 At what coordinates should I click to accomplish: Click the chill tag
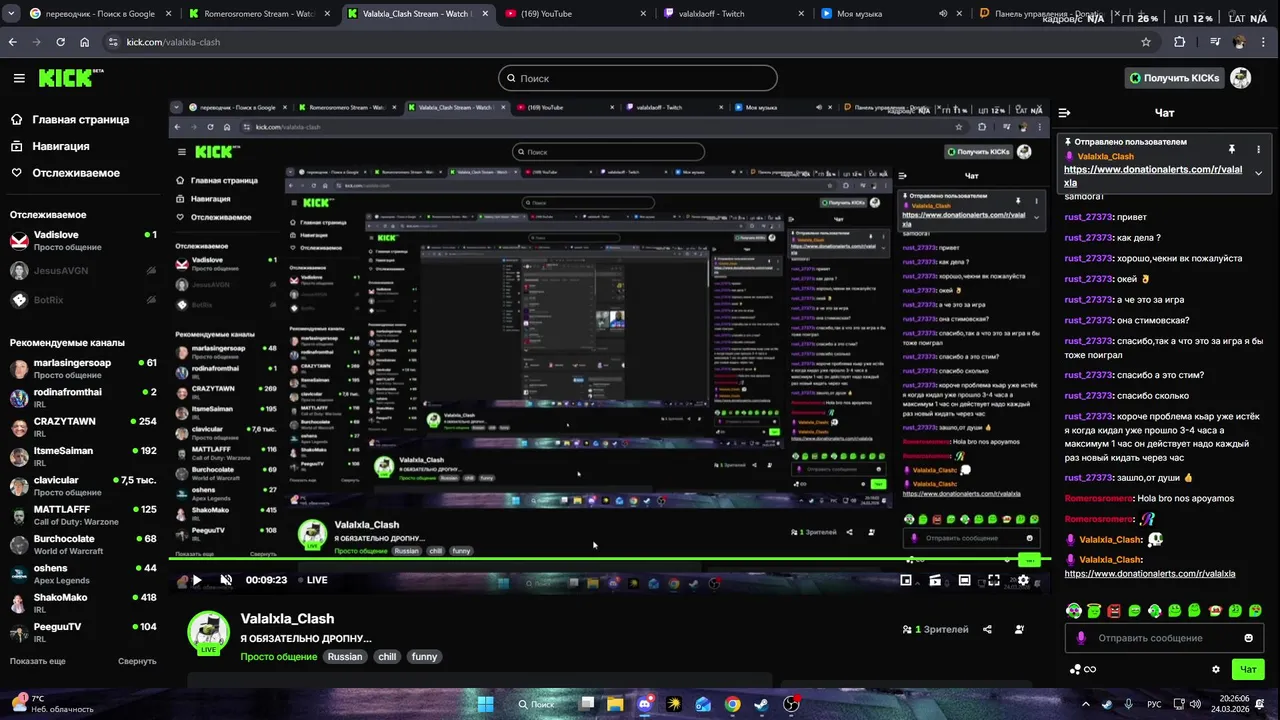tap(387, 657)
